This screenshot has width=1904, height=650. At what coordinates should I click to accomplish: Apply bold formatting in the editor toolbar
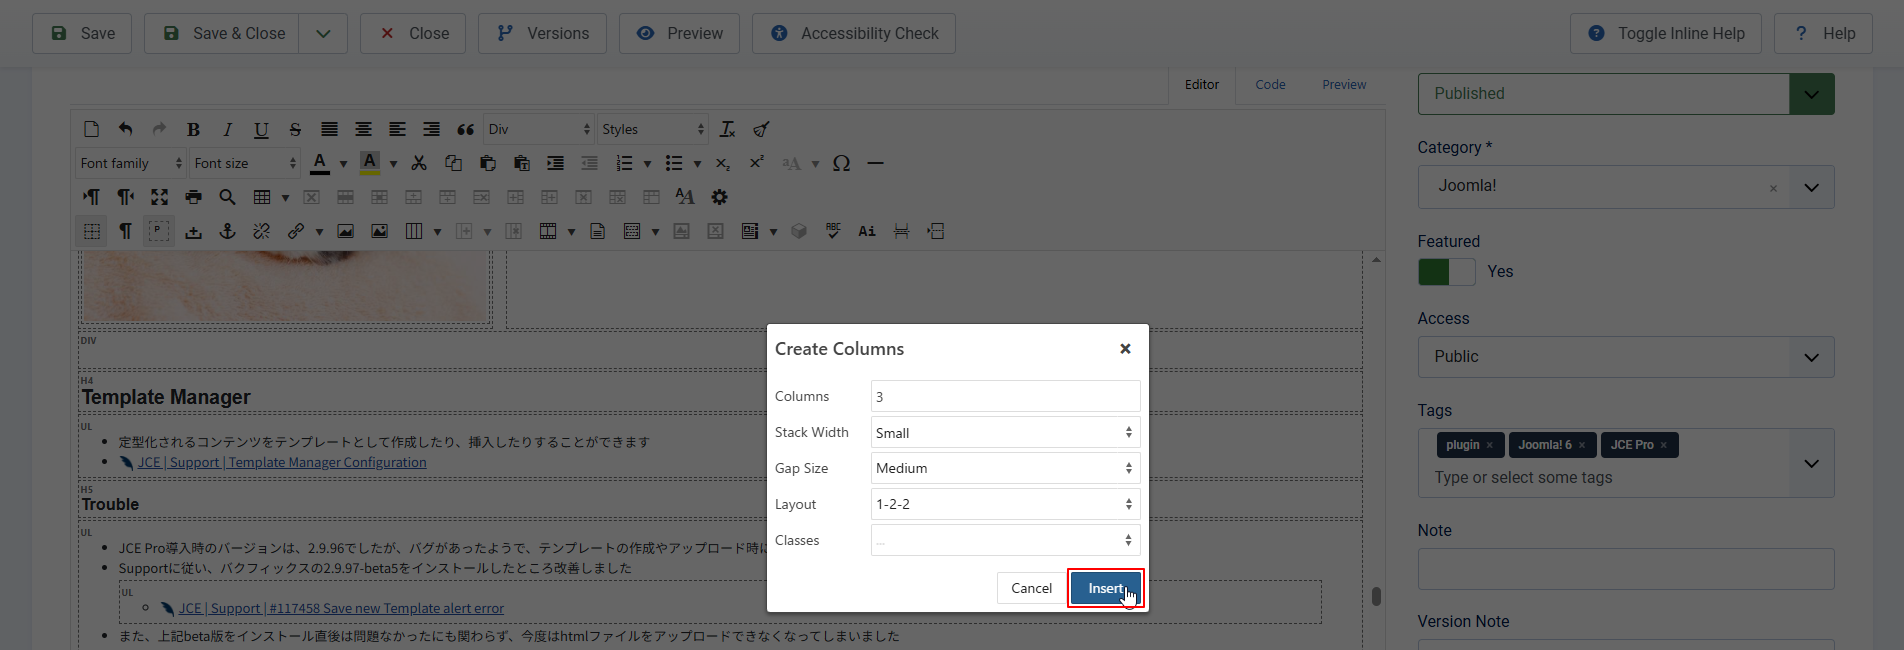tap(193, 129)
